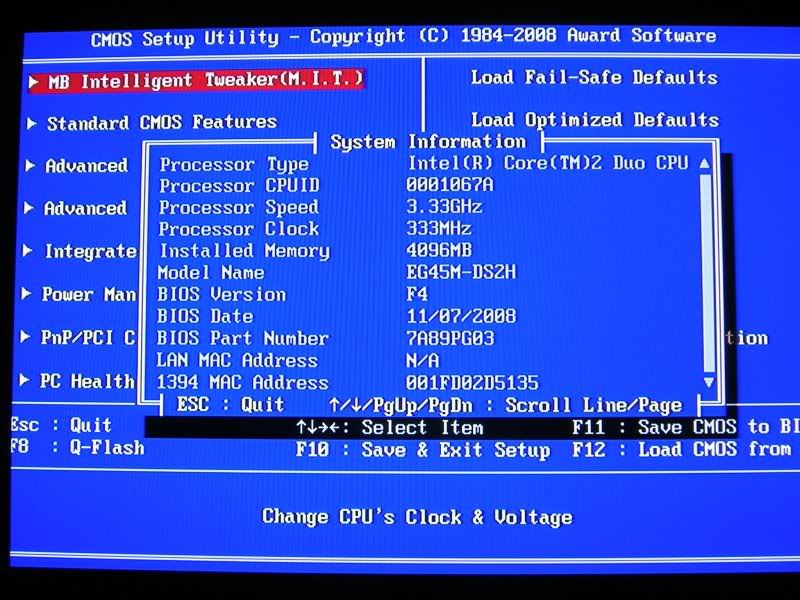
Task: Select the Processor Speed label
Action: pos(238,207)
